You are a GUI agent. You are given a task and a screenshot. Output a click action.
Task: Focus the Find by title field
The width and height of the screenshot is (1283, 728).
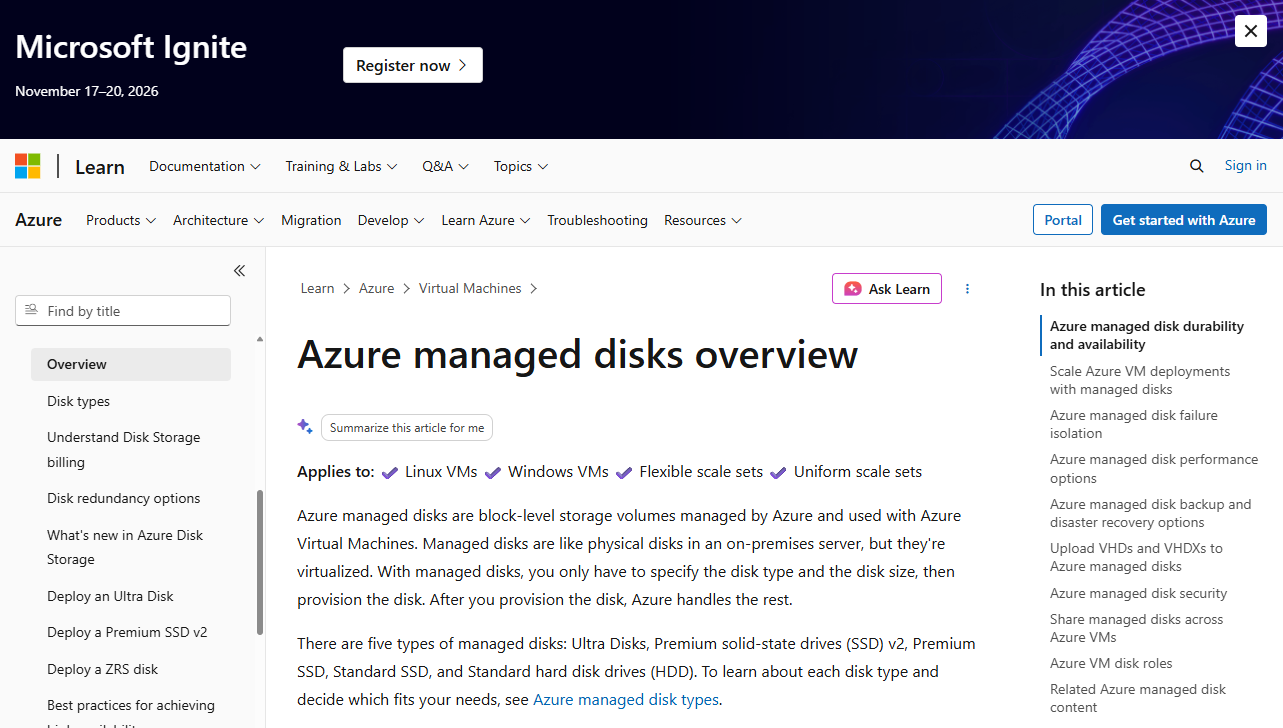[x=123, y=311]
